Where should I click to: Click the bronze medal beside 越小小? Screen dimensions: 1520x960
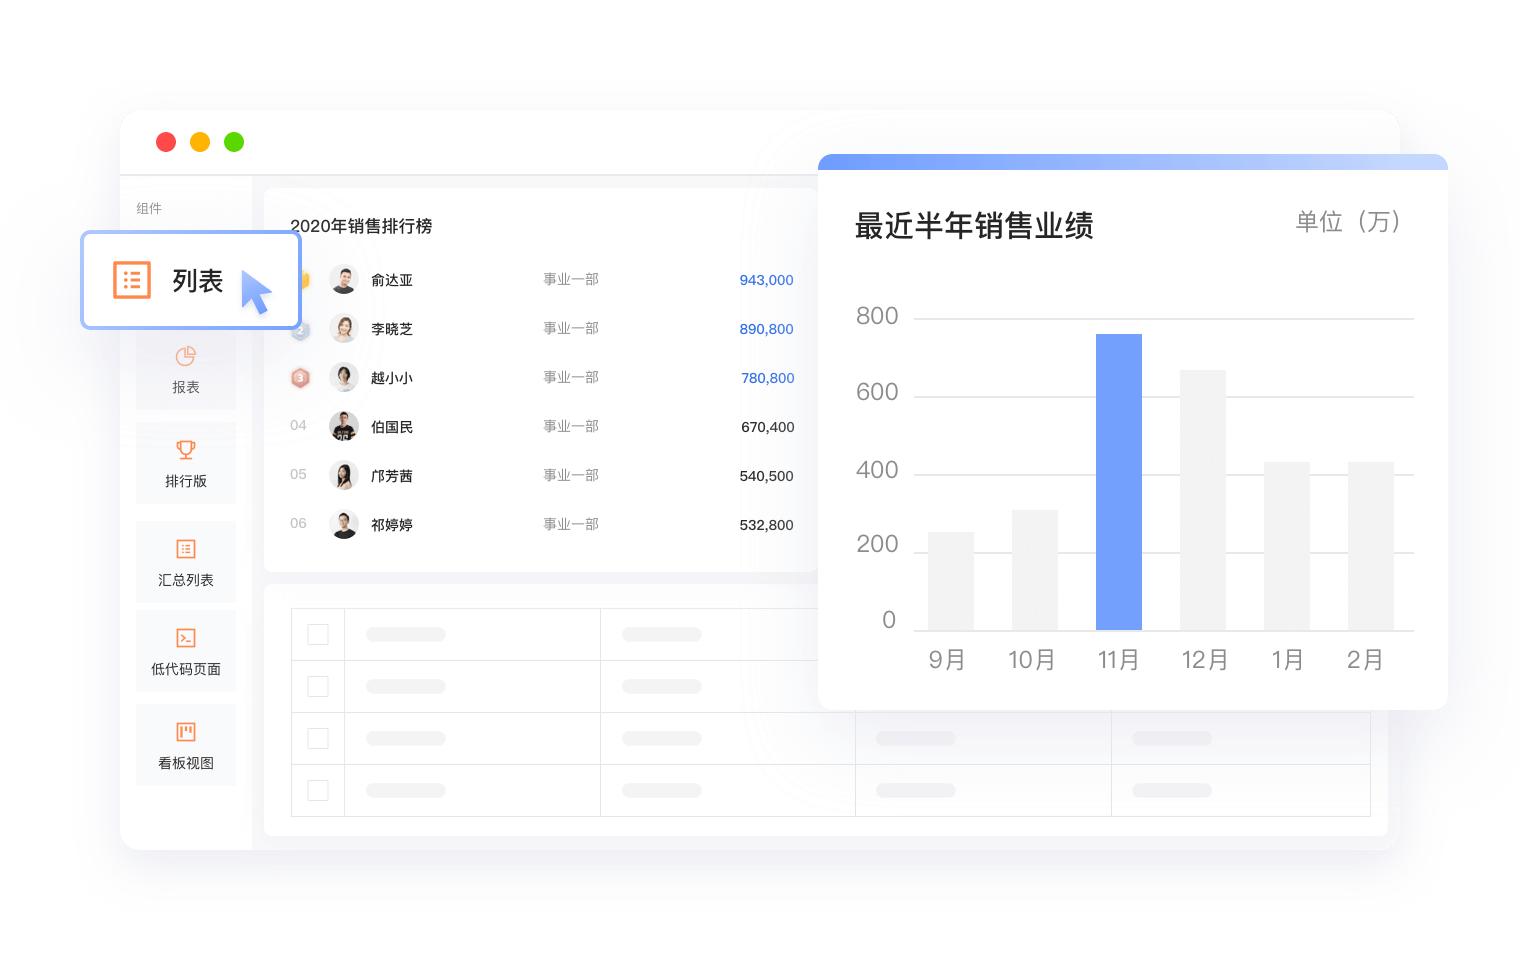(x=300, y=378)
